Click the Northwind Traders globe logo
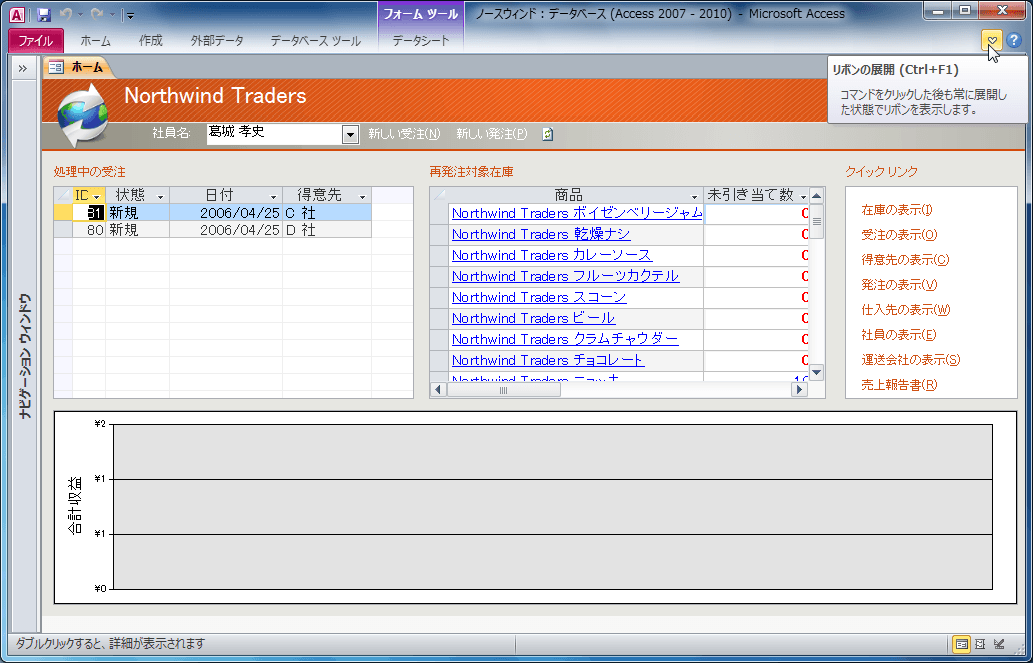The width and height of the screenshot is (1033, 663). [x=82, y=115]
